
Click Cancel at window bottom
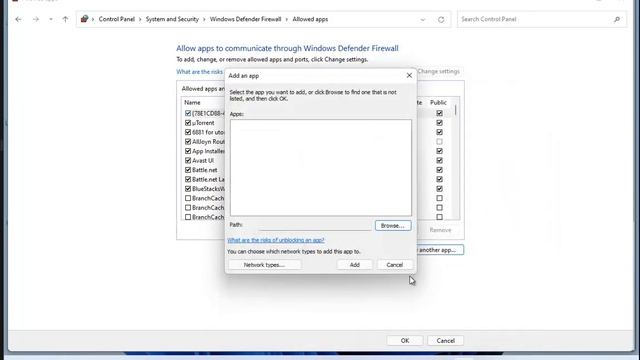445,340
